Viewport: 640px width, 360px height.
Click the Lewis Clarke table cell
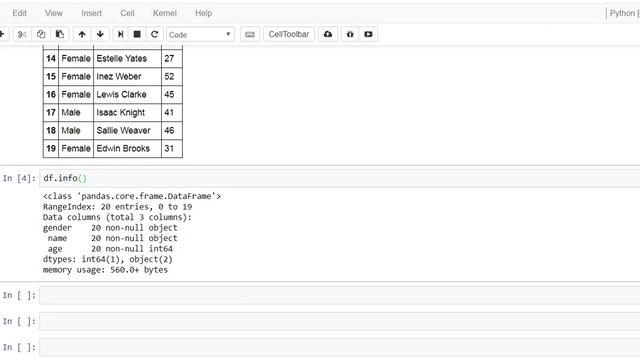point(127,94)
